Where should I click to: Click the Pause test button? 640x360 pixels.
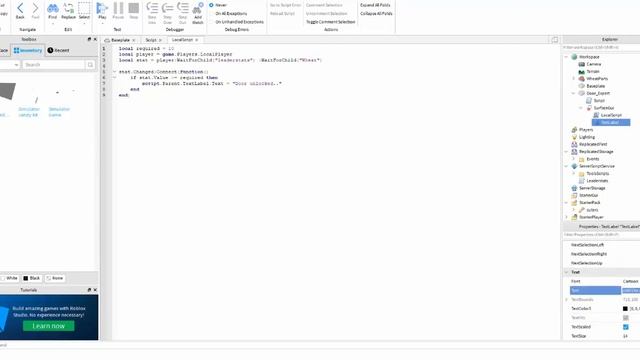[118, 11]
